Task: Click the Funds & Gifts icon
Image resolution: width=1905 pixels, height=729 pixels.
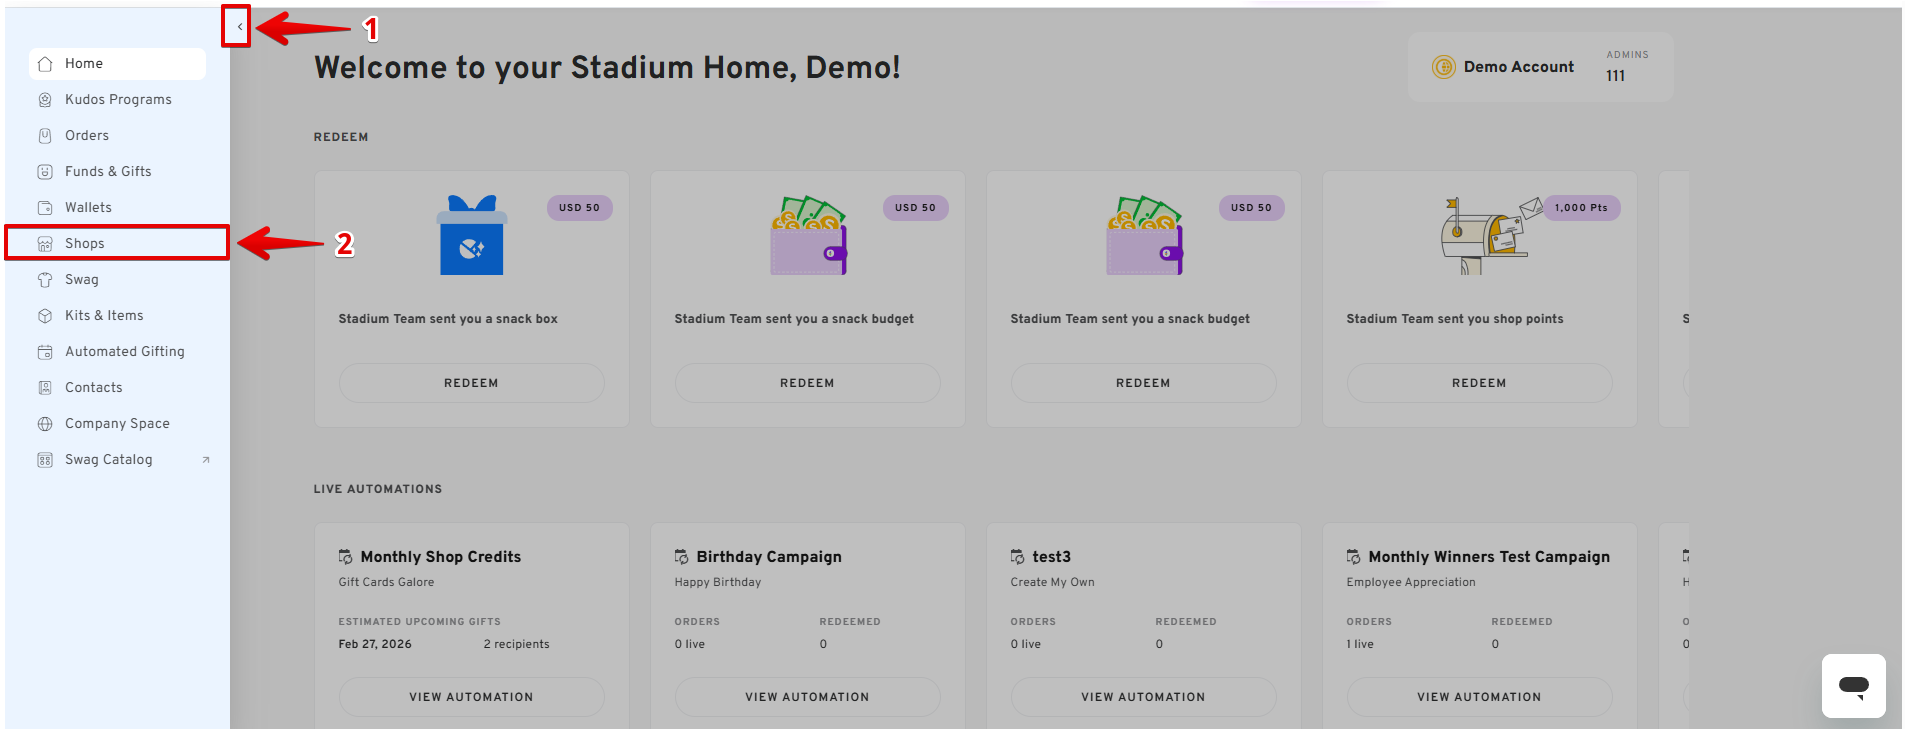Action: tap(45, 172)
